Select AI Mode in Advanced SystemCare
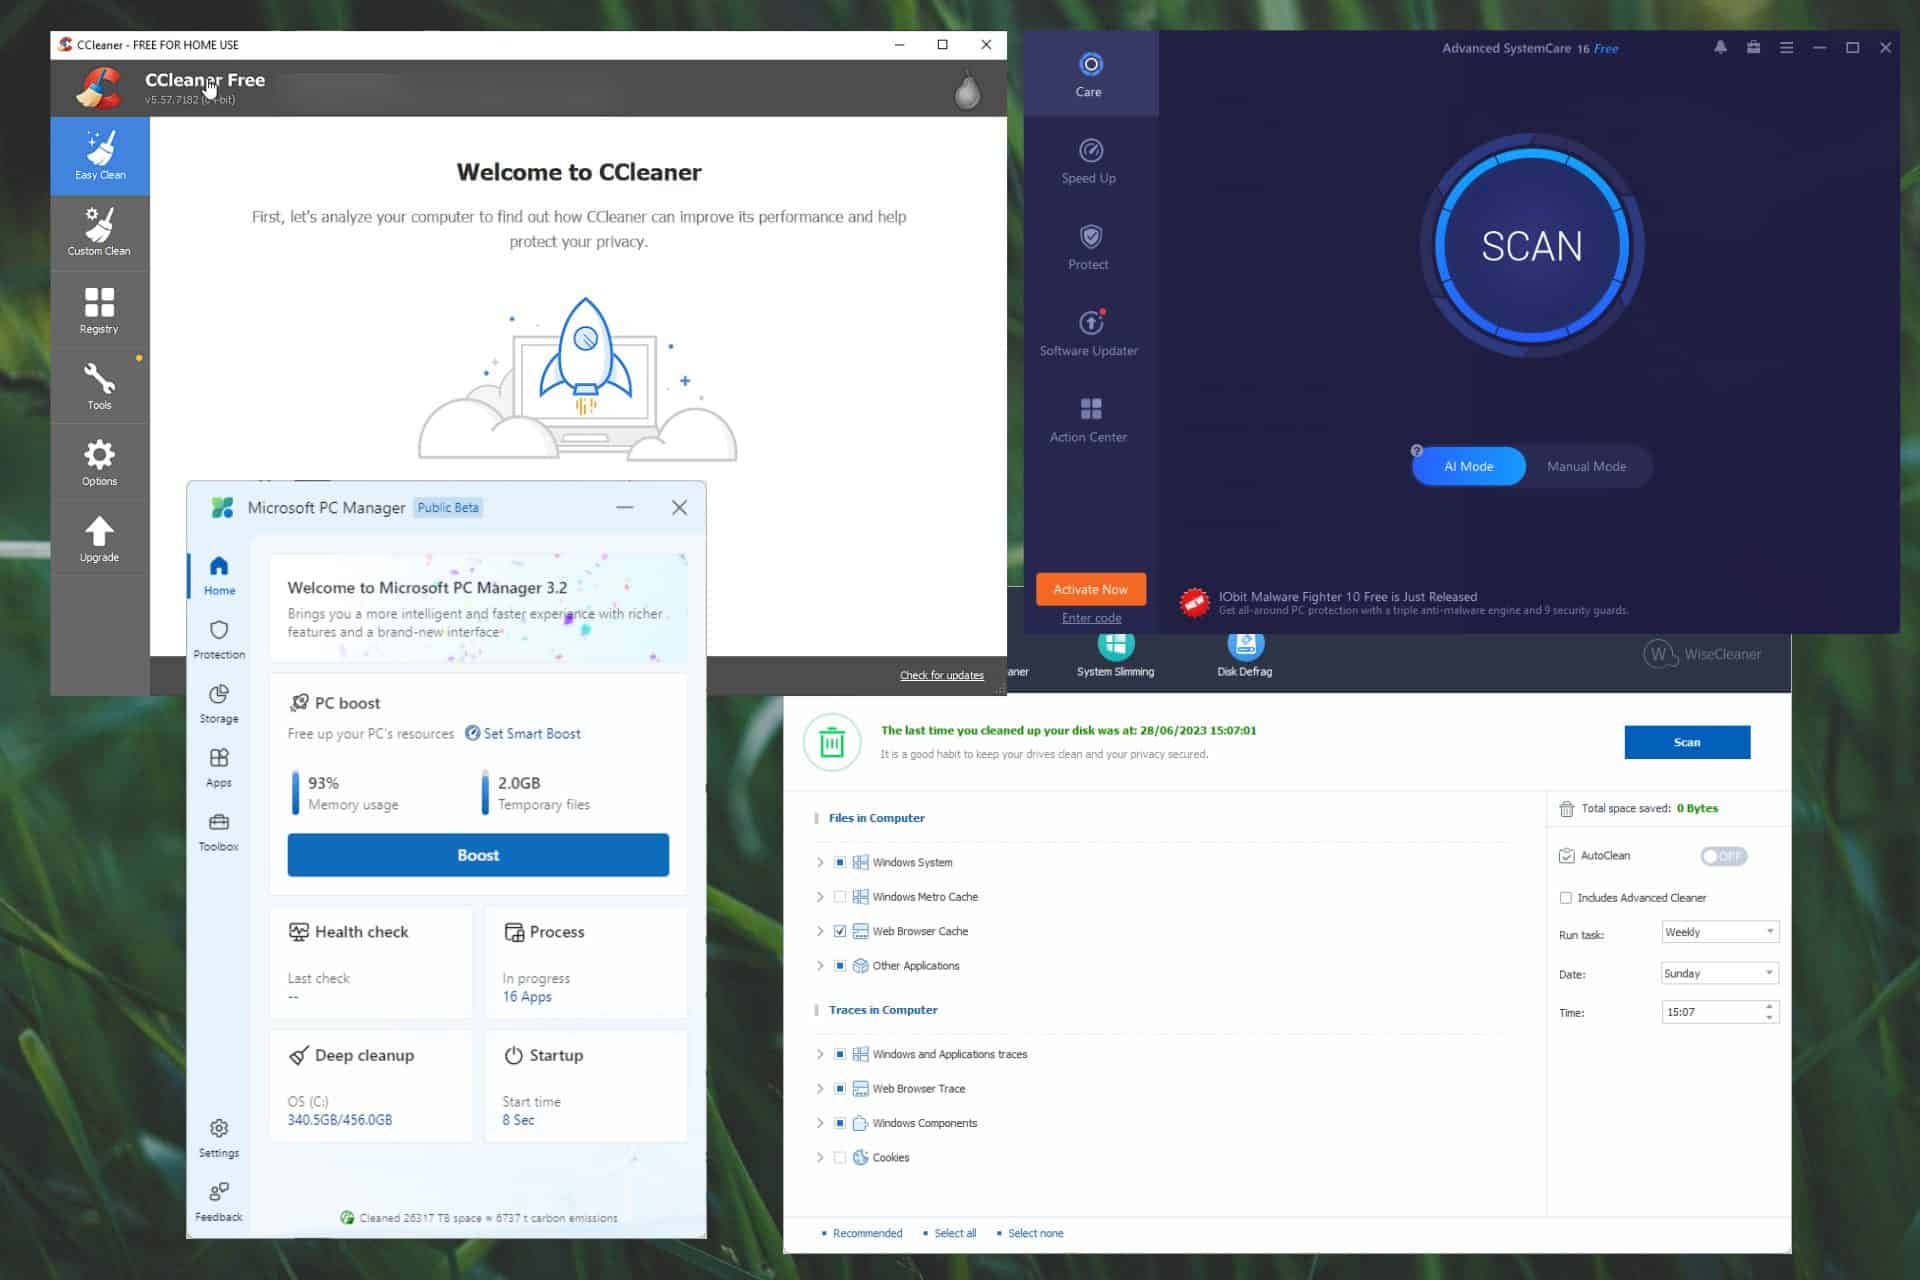 (x=1469, y=466)
